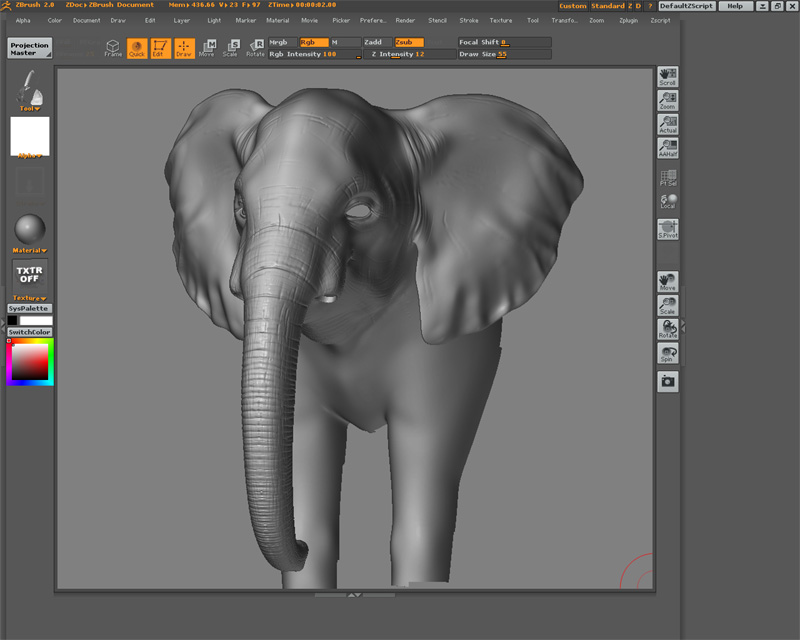The image size is (800, 640).
Task: Click the Help button
Action: [735, 6]
